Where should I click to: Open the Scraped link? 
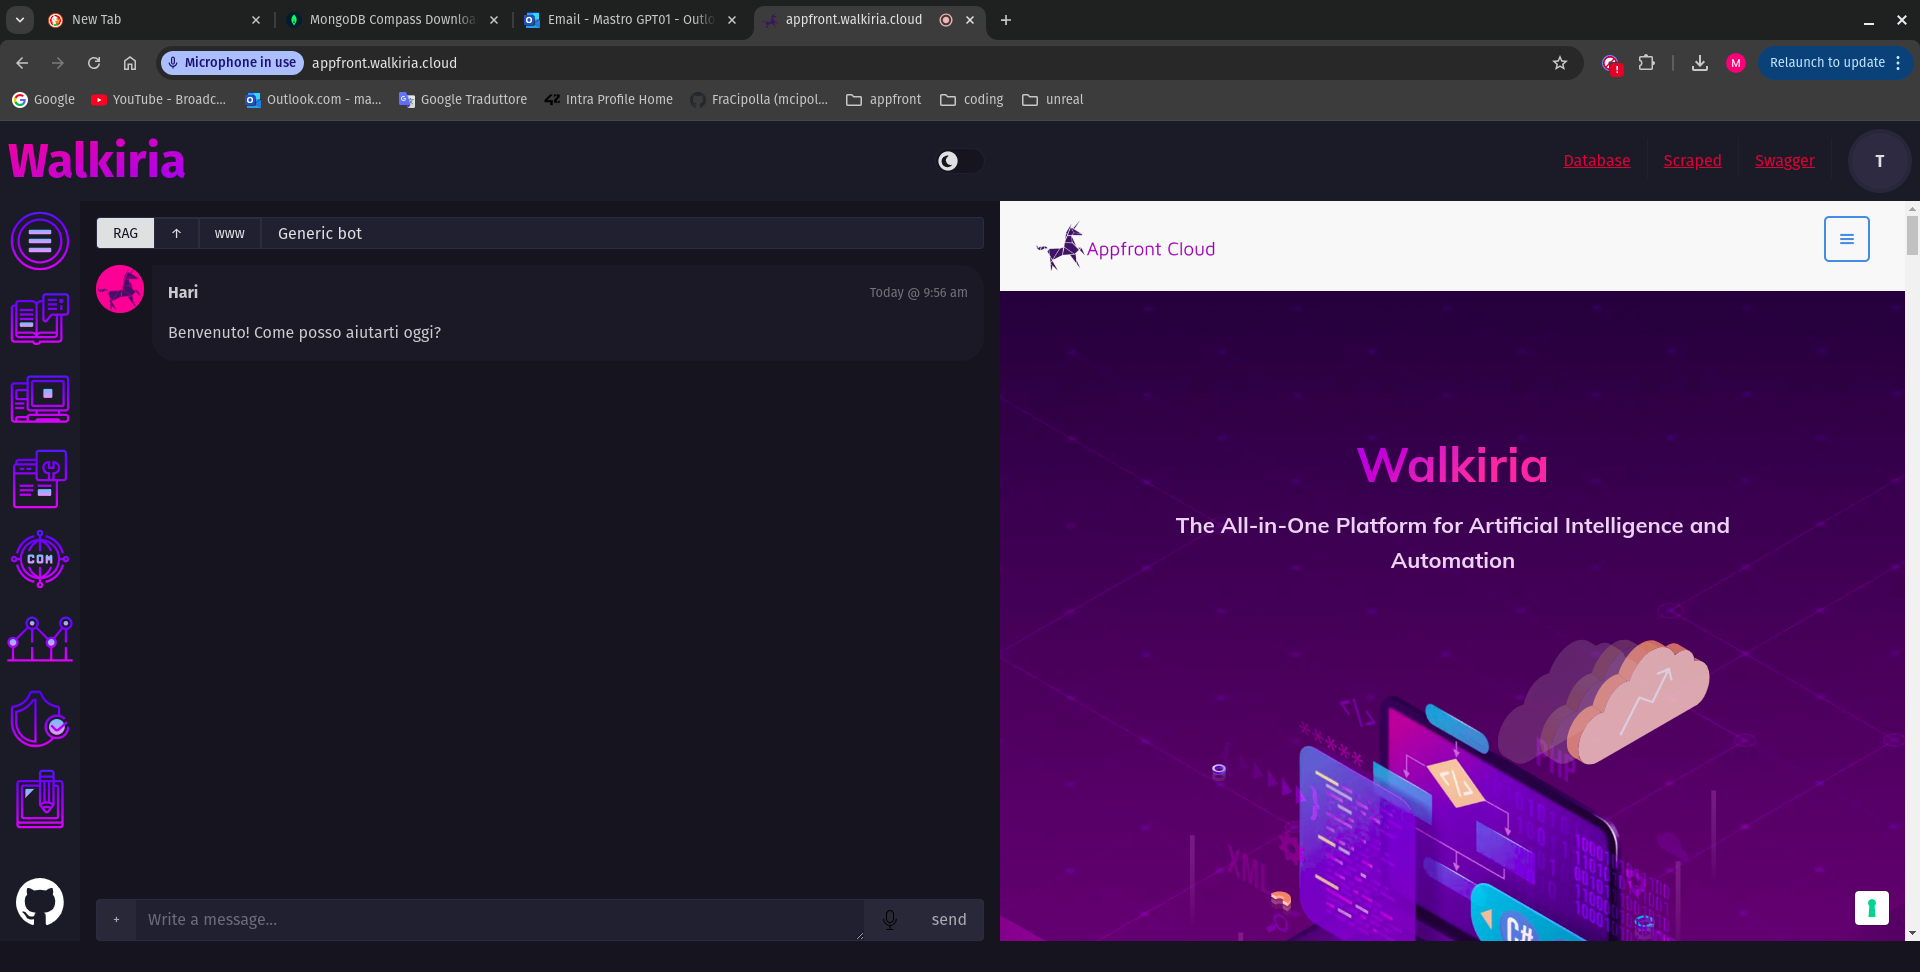click(x=1692, y=161)
